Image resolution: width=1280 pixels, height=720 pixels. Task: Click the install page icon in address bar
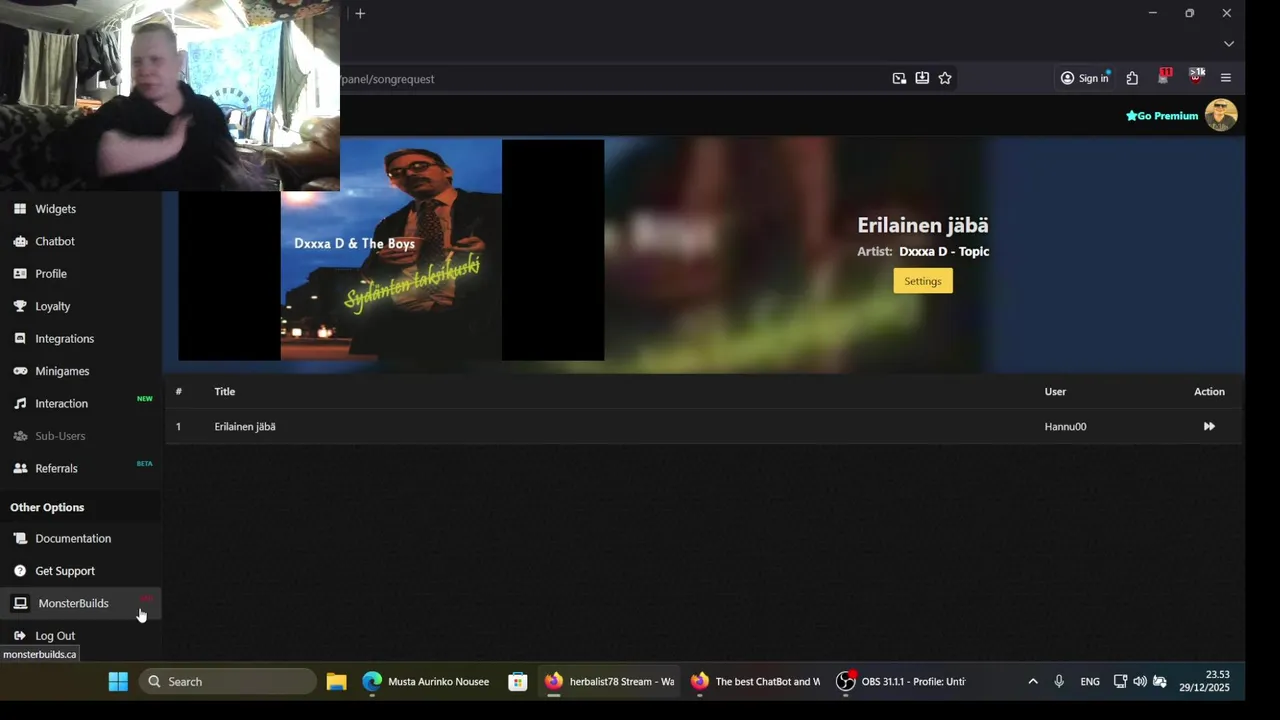[922, 78]
